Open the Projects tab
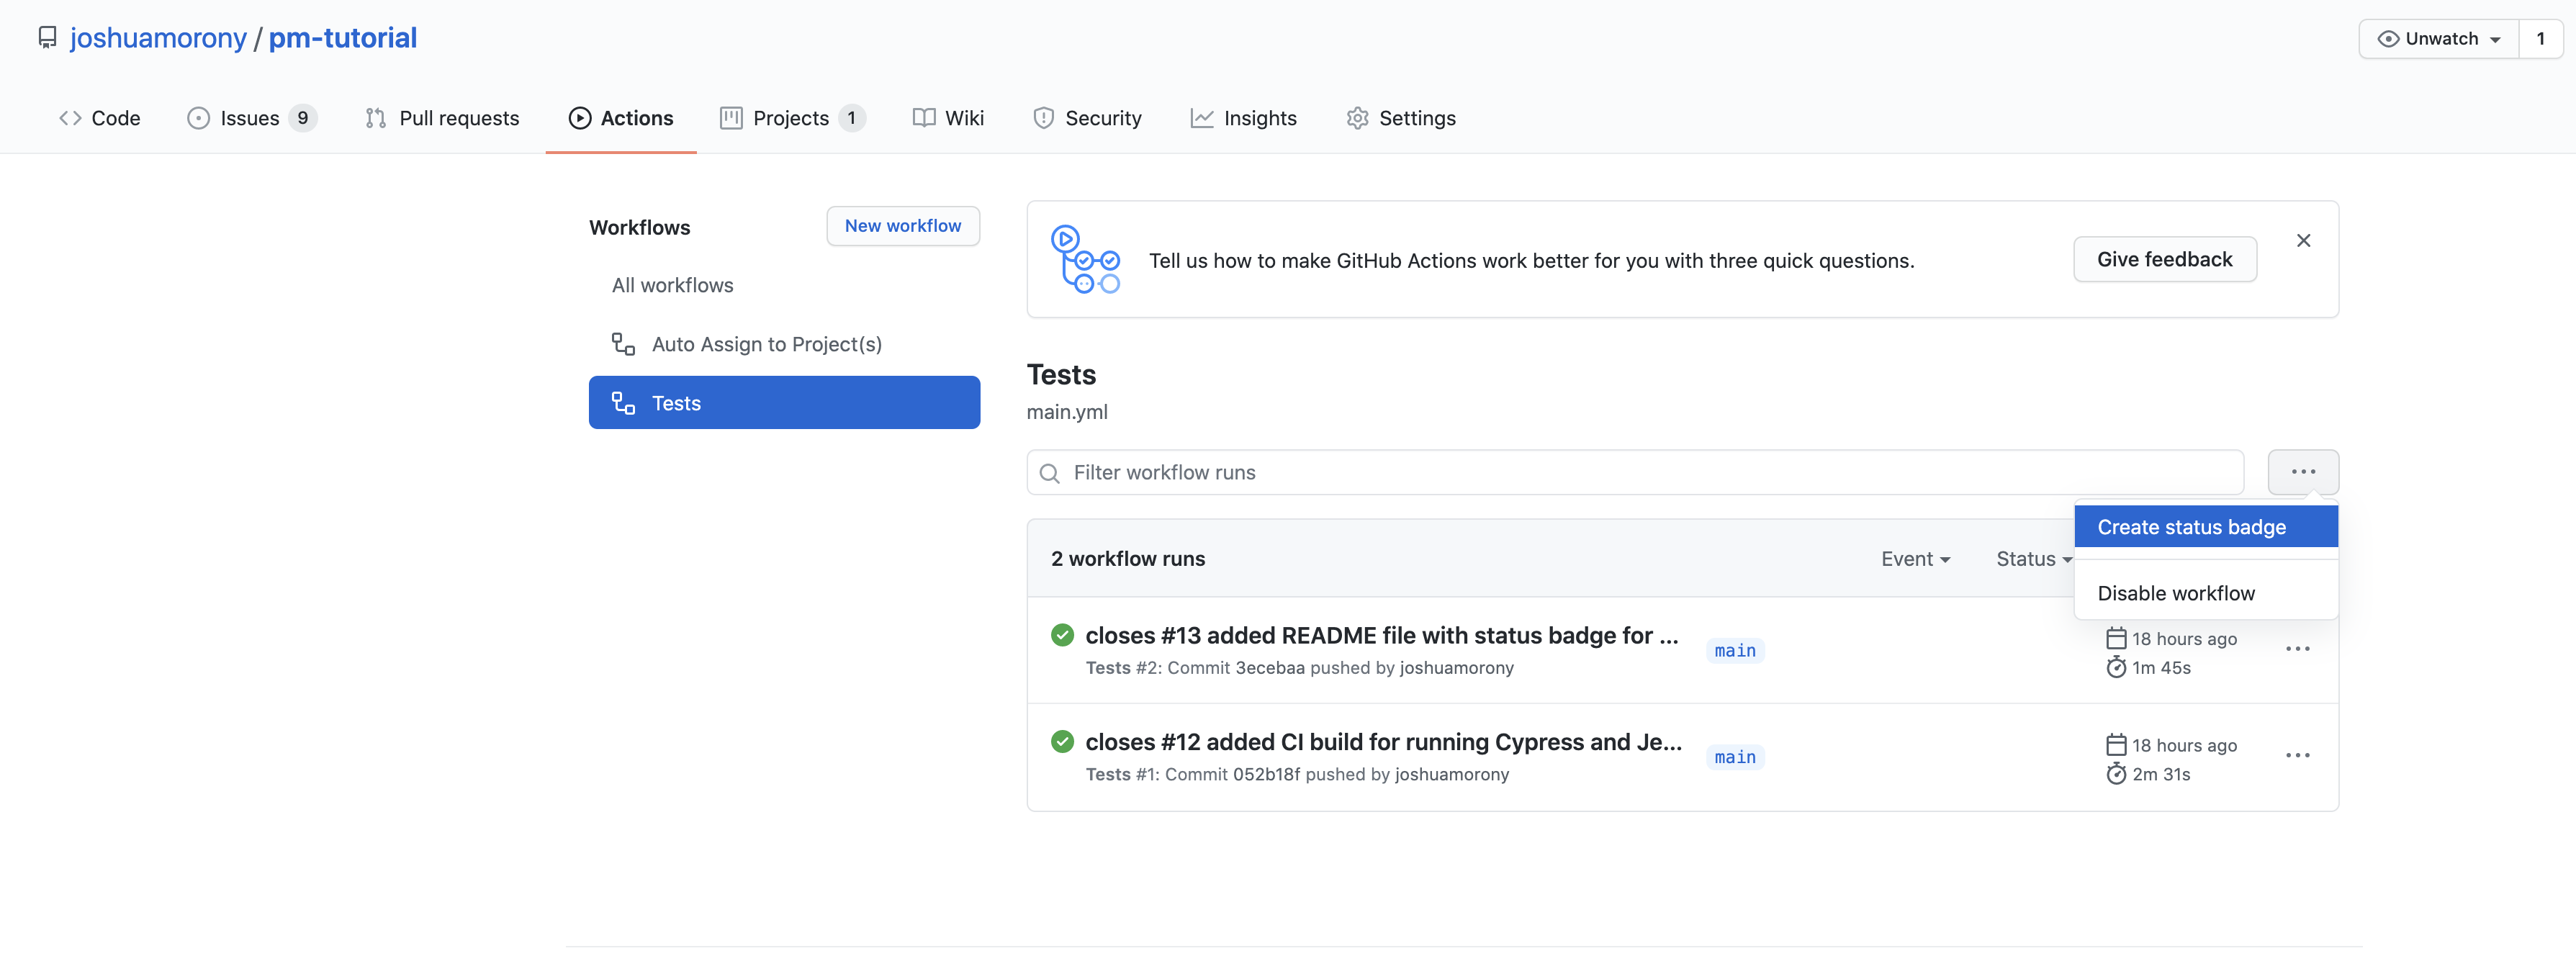 (x=792, y=118)
